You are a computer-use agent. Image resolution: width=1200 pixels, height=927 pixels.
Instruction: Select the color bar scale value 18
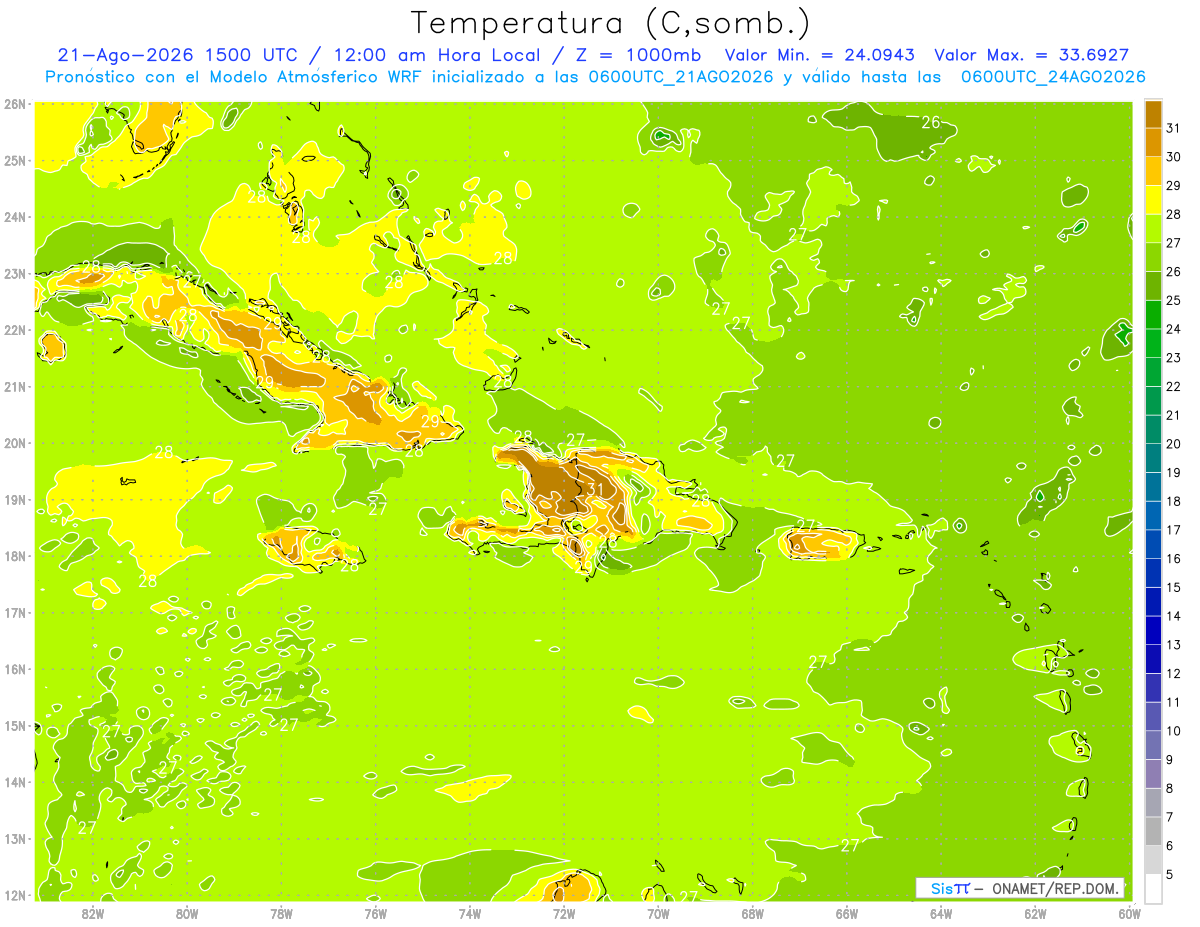click(1174, 501)
